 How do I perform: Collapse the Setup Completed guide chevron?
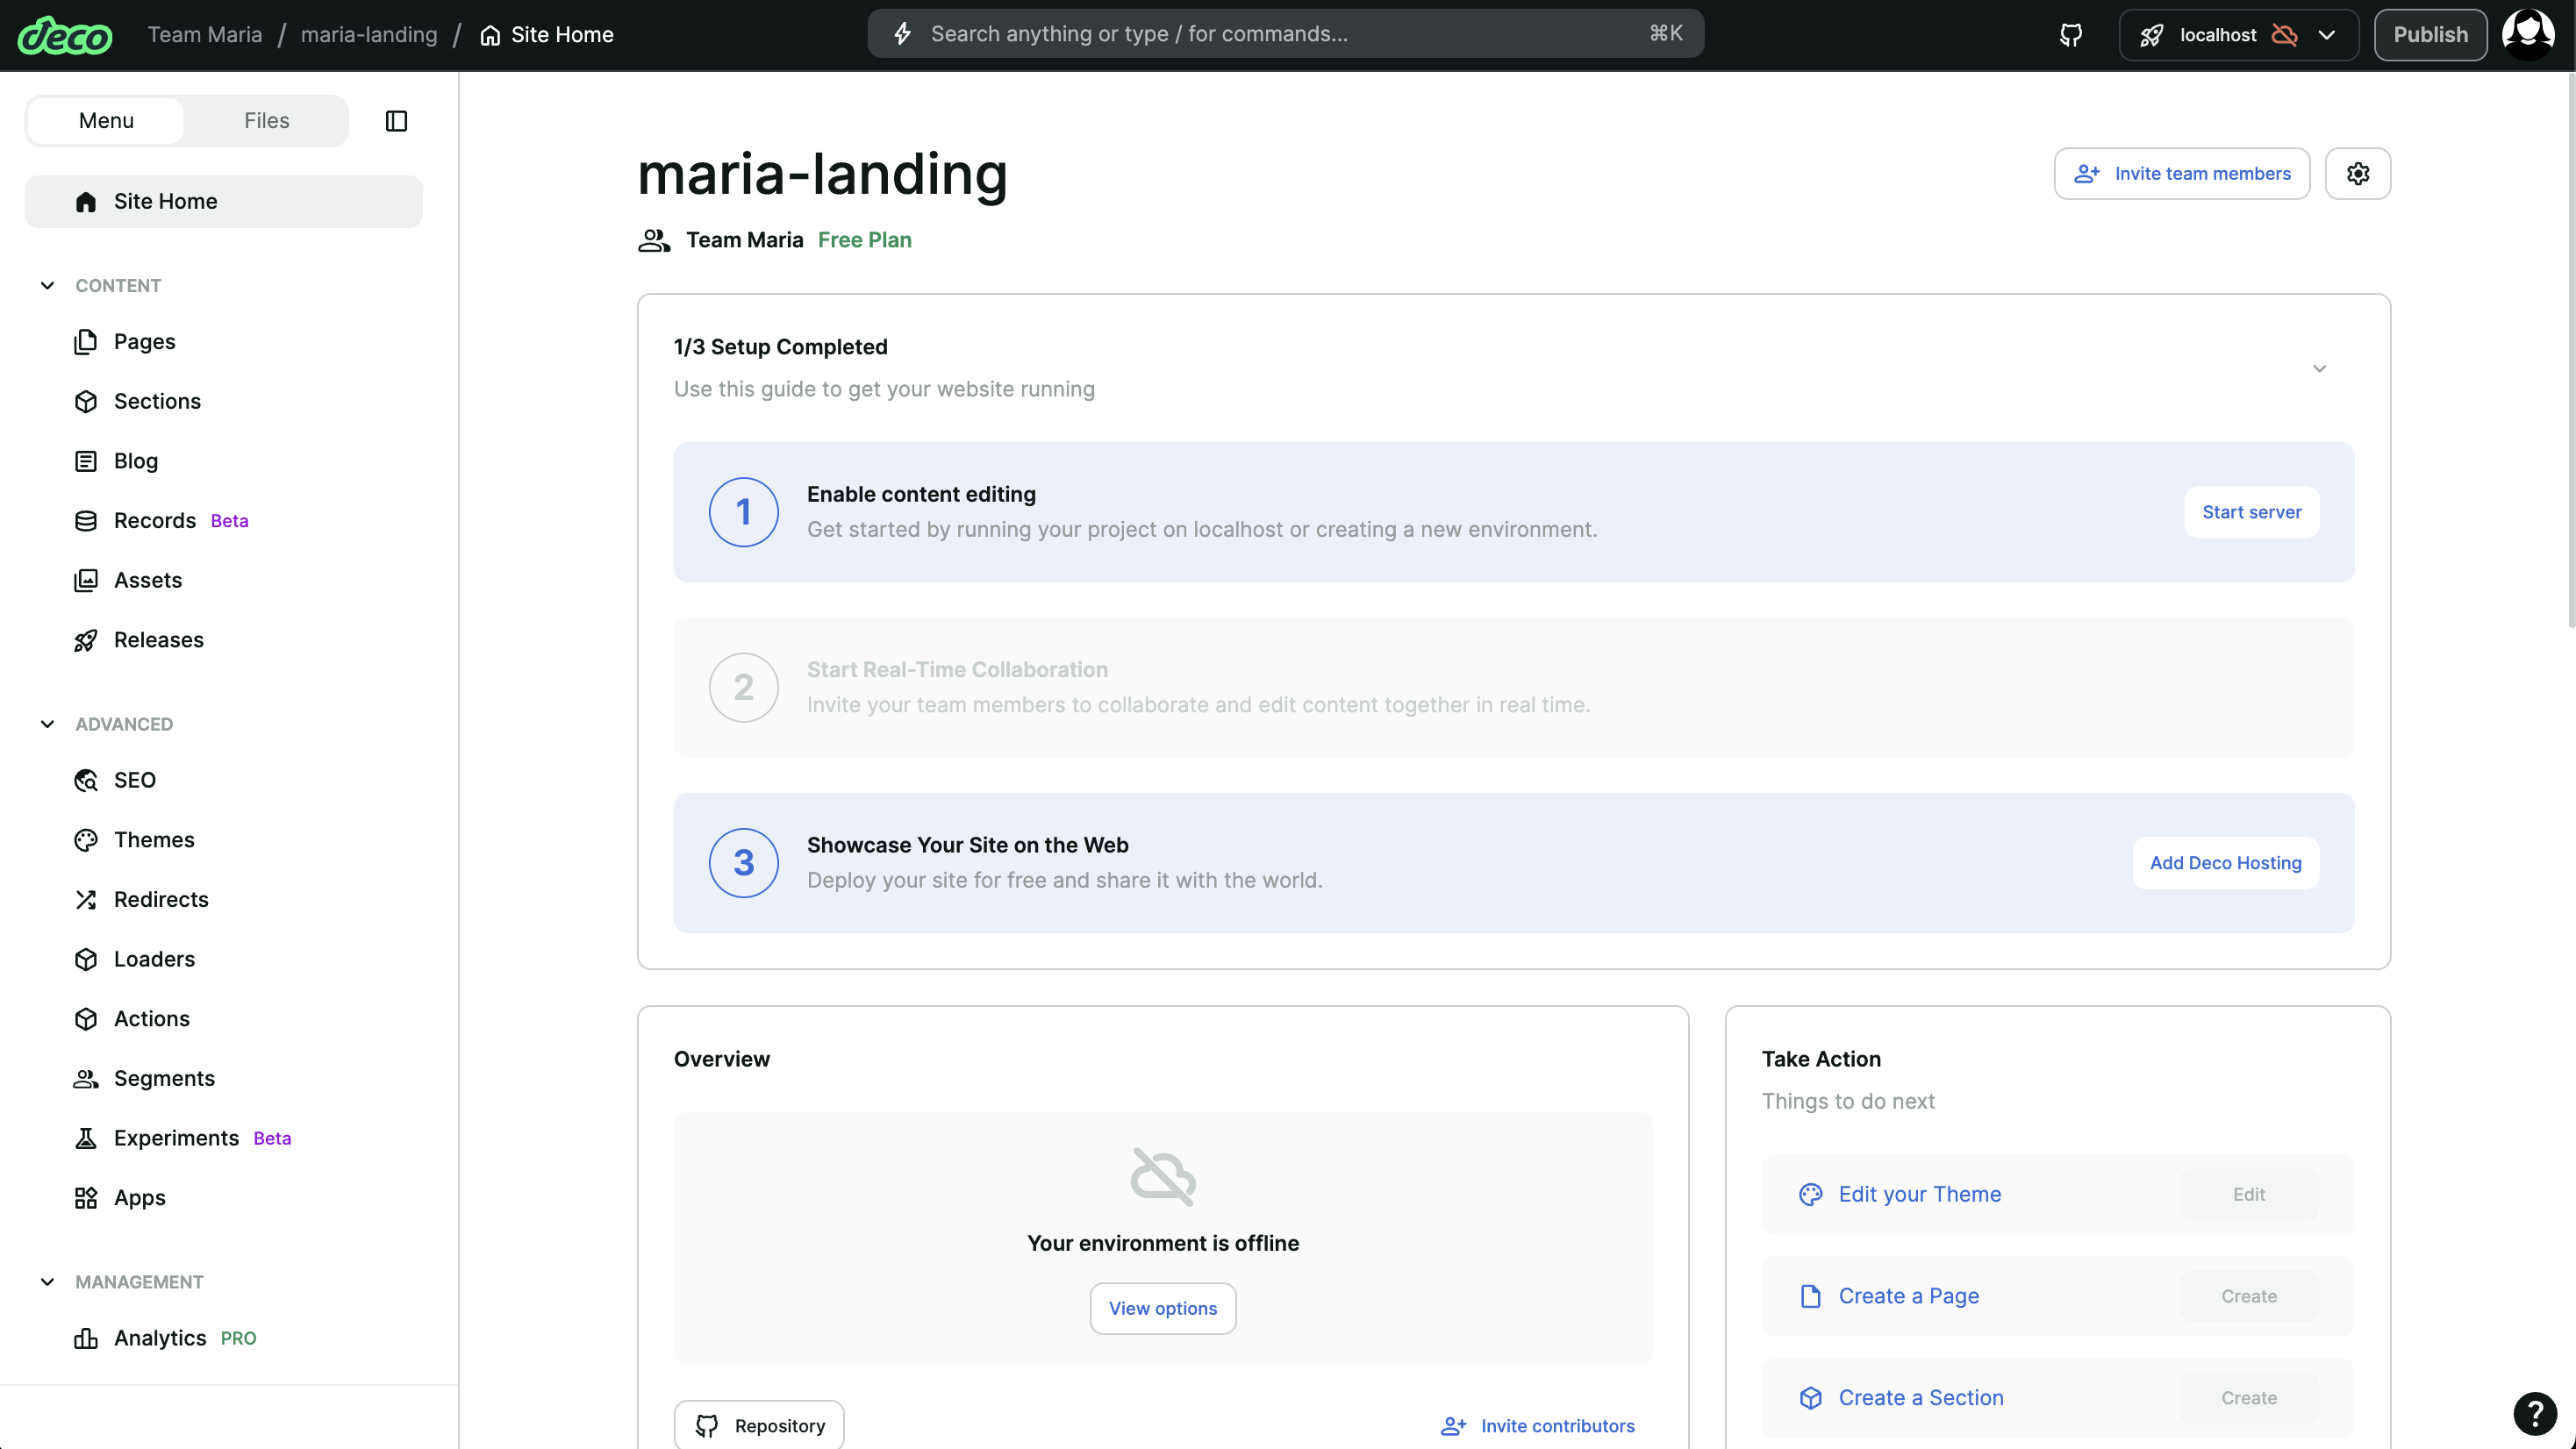pos(2319,369)
